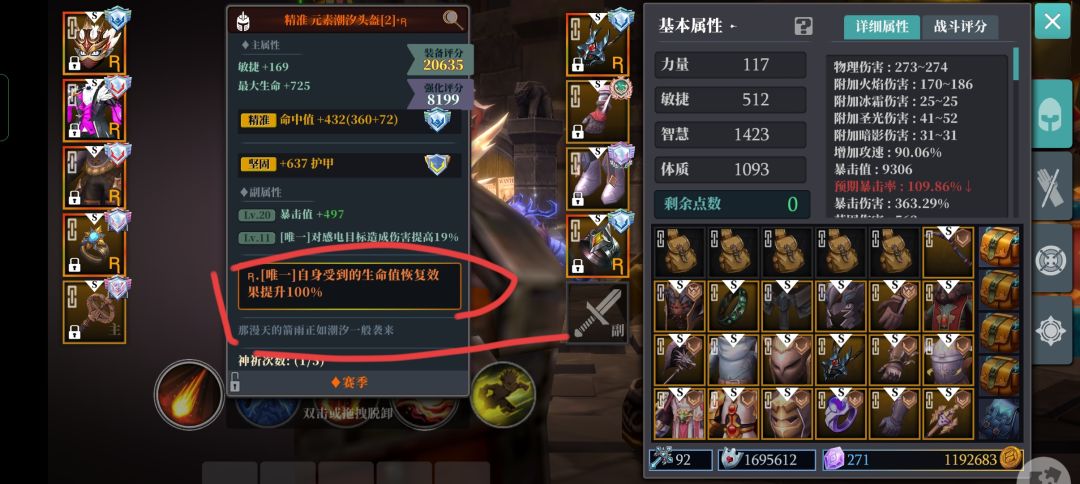Toggle lock on equipped mask helmet slot

point(74,63)
